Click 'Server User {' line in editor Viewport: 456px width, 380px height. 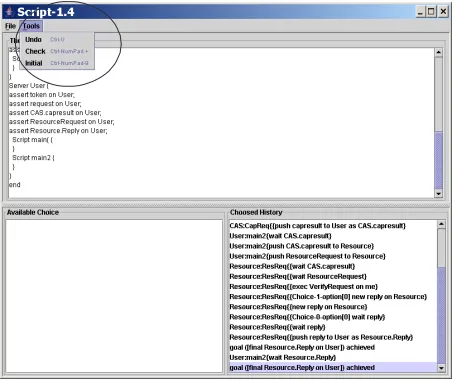(29, 86)
